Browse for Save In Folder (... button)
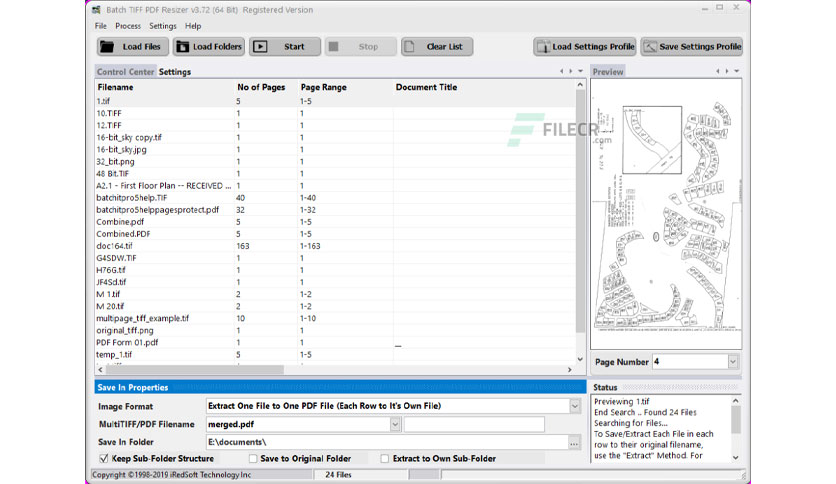Image resolution: width=836 pixels, height=484 pixels. click(x=574, y=442)
